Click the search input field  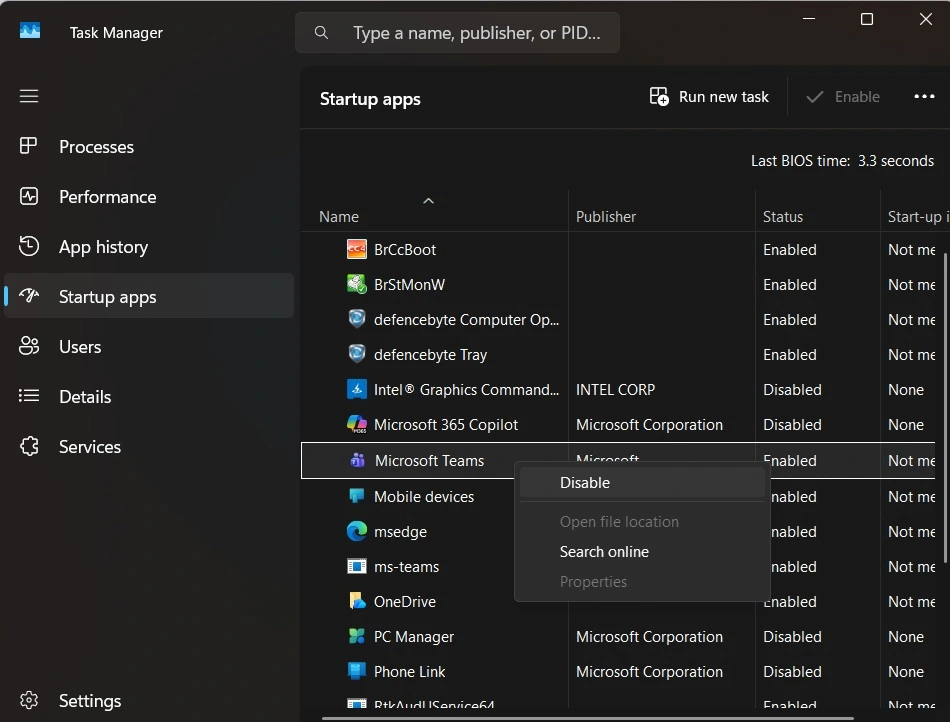tap(457, 33)
